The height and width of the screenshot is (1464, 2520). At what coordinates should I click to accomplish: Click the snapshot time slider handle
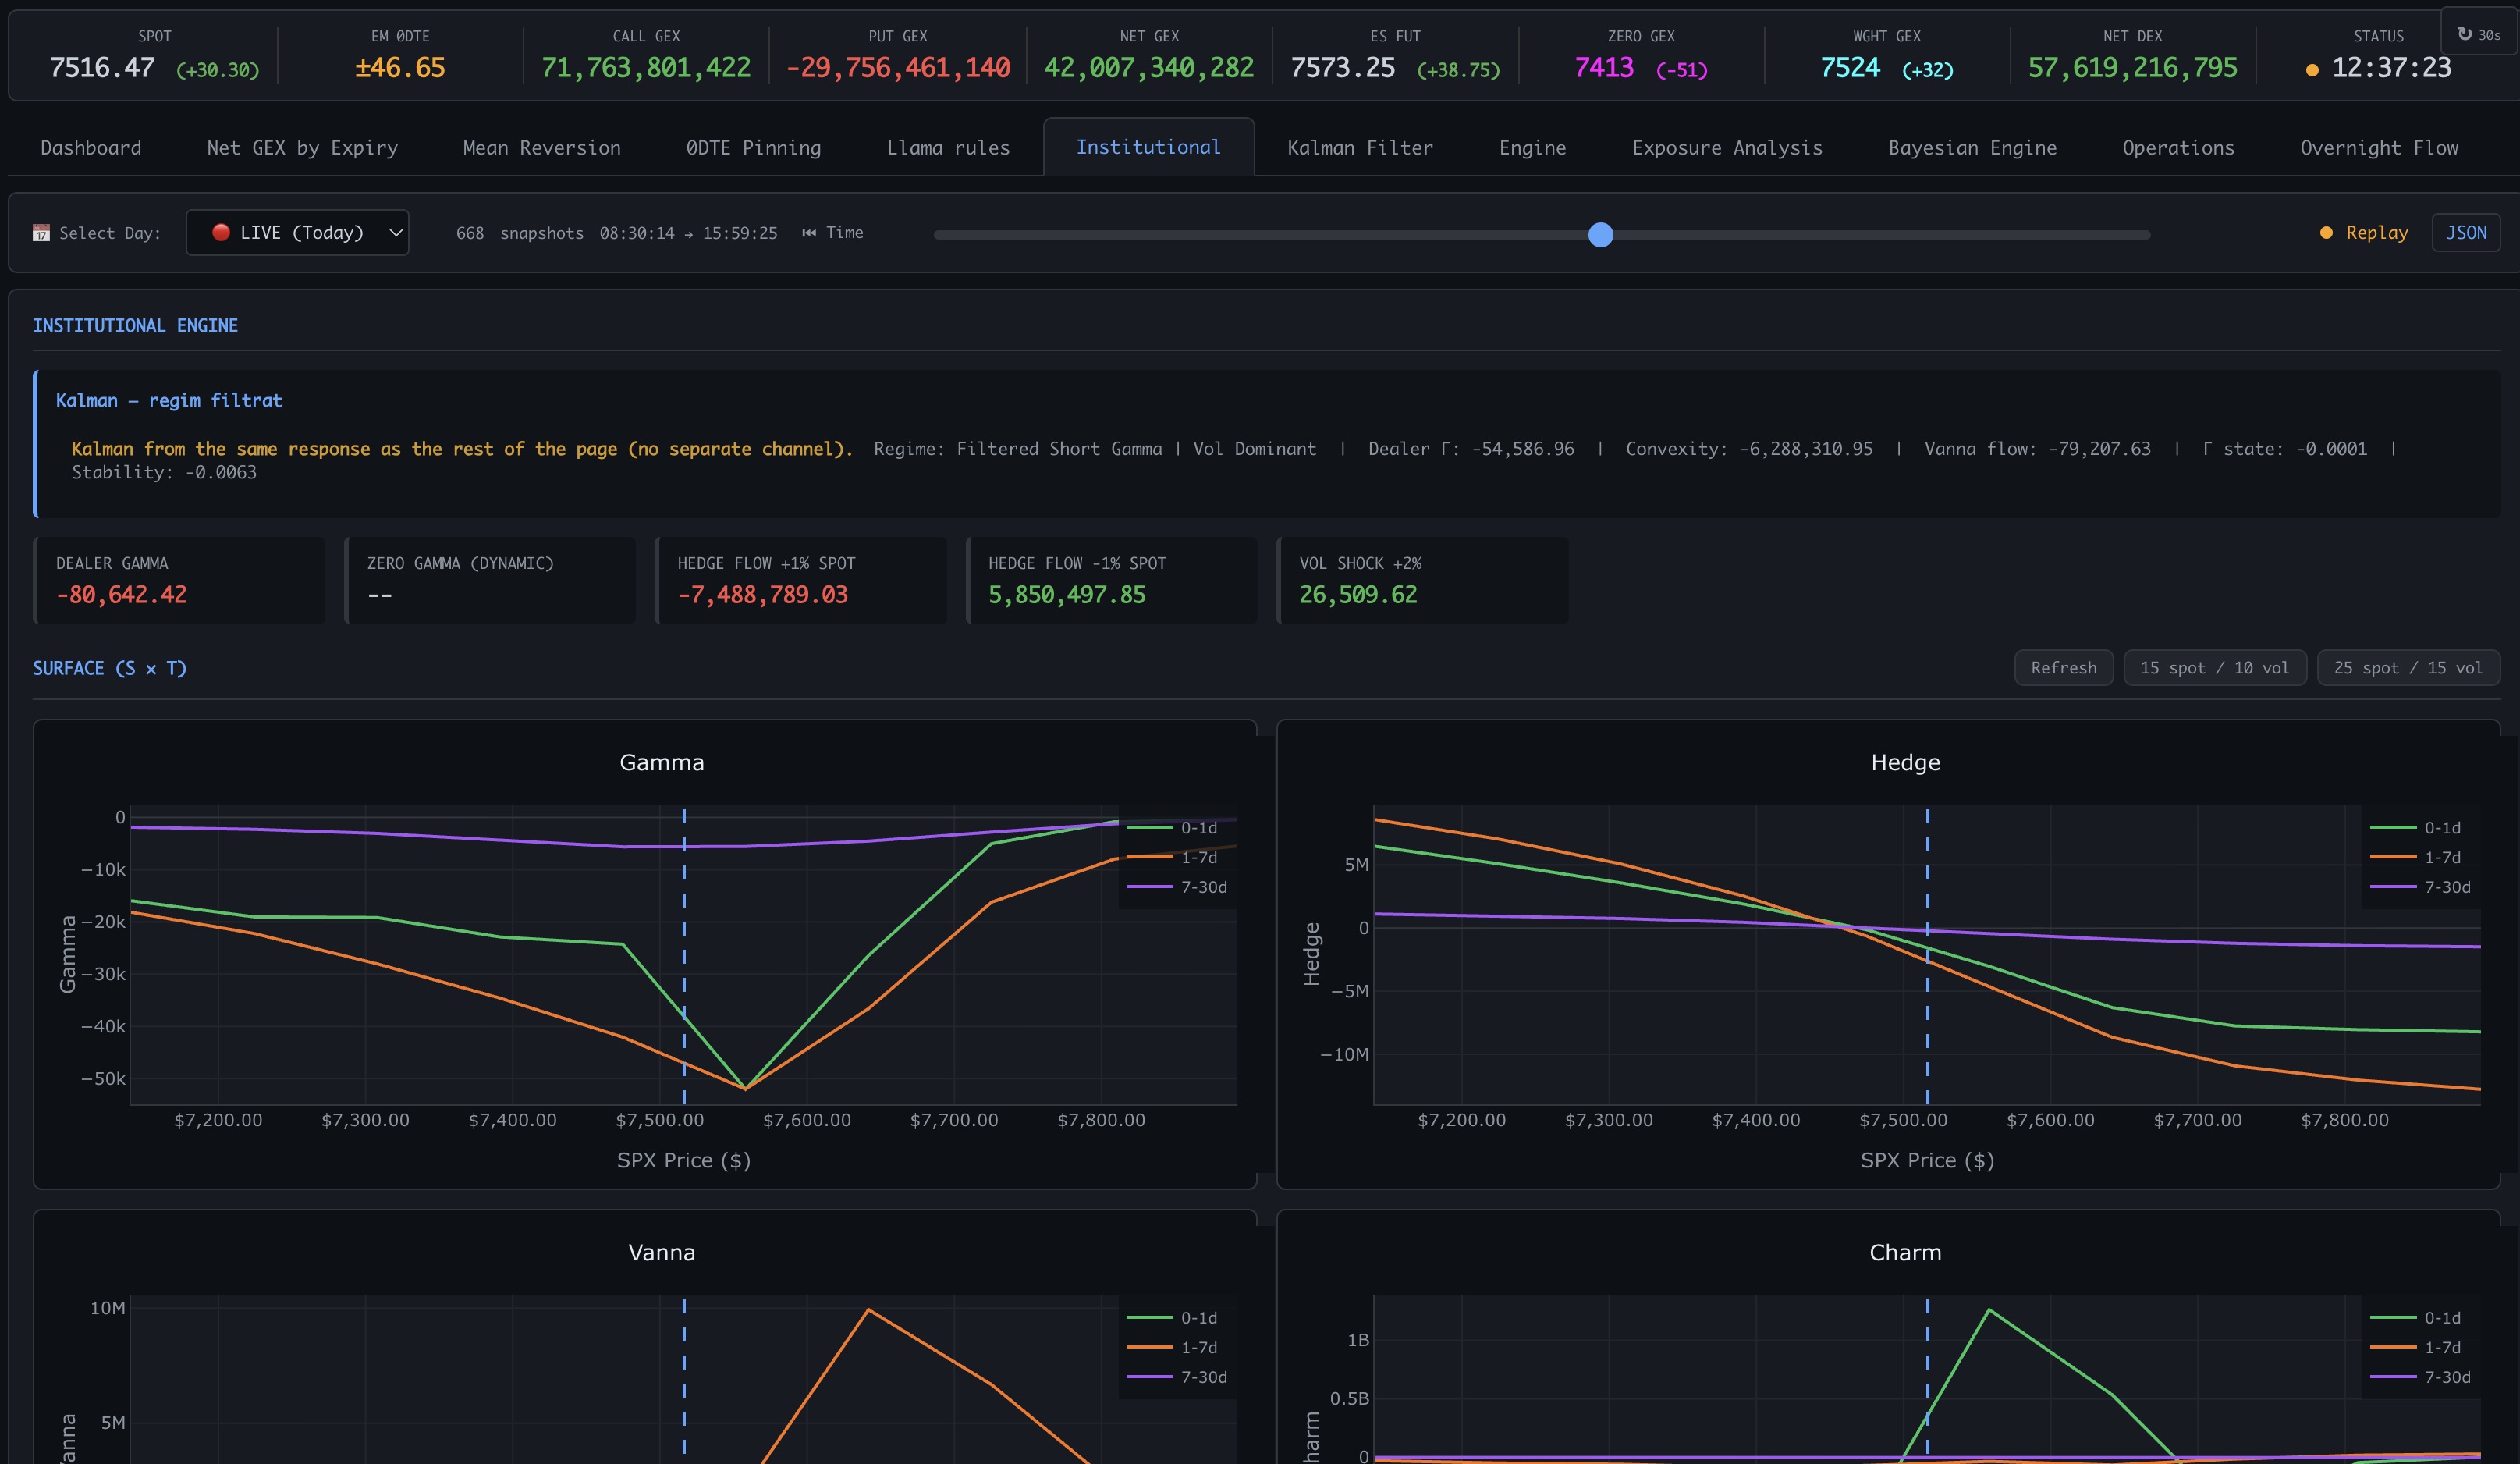(1601, 235)
